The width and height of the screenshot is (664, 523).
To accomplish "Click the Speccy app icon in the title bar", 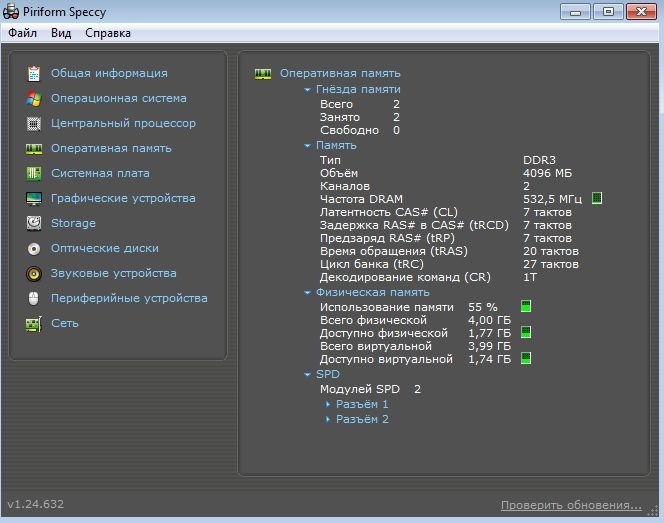I will coord(11,12).
